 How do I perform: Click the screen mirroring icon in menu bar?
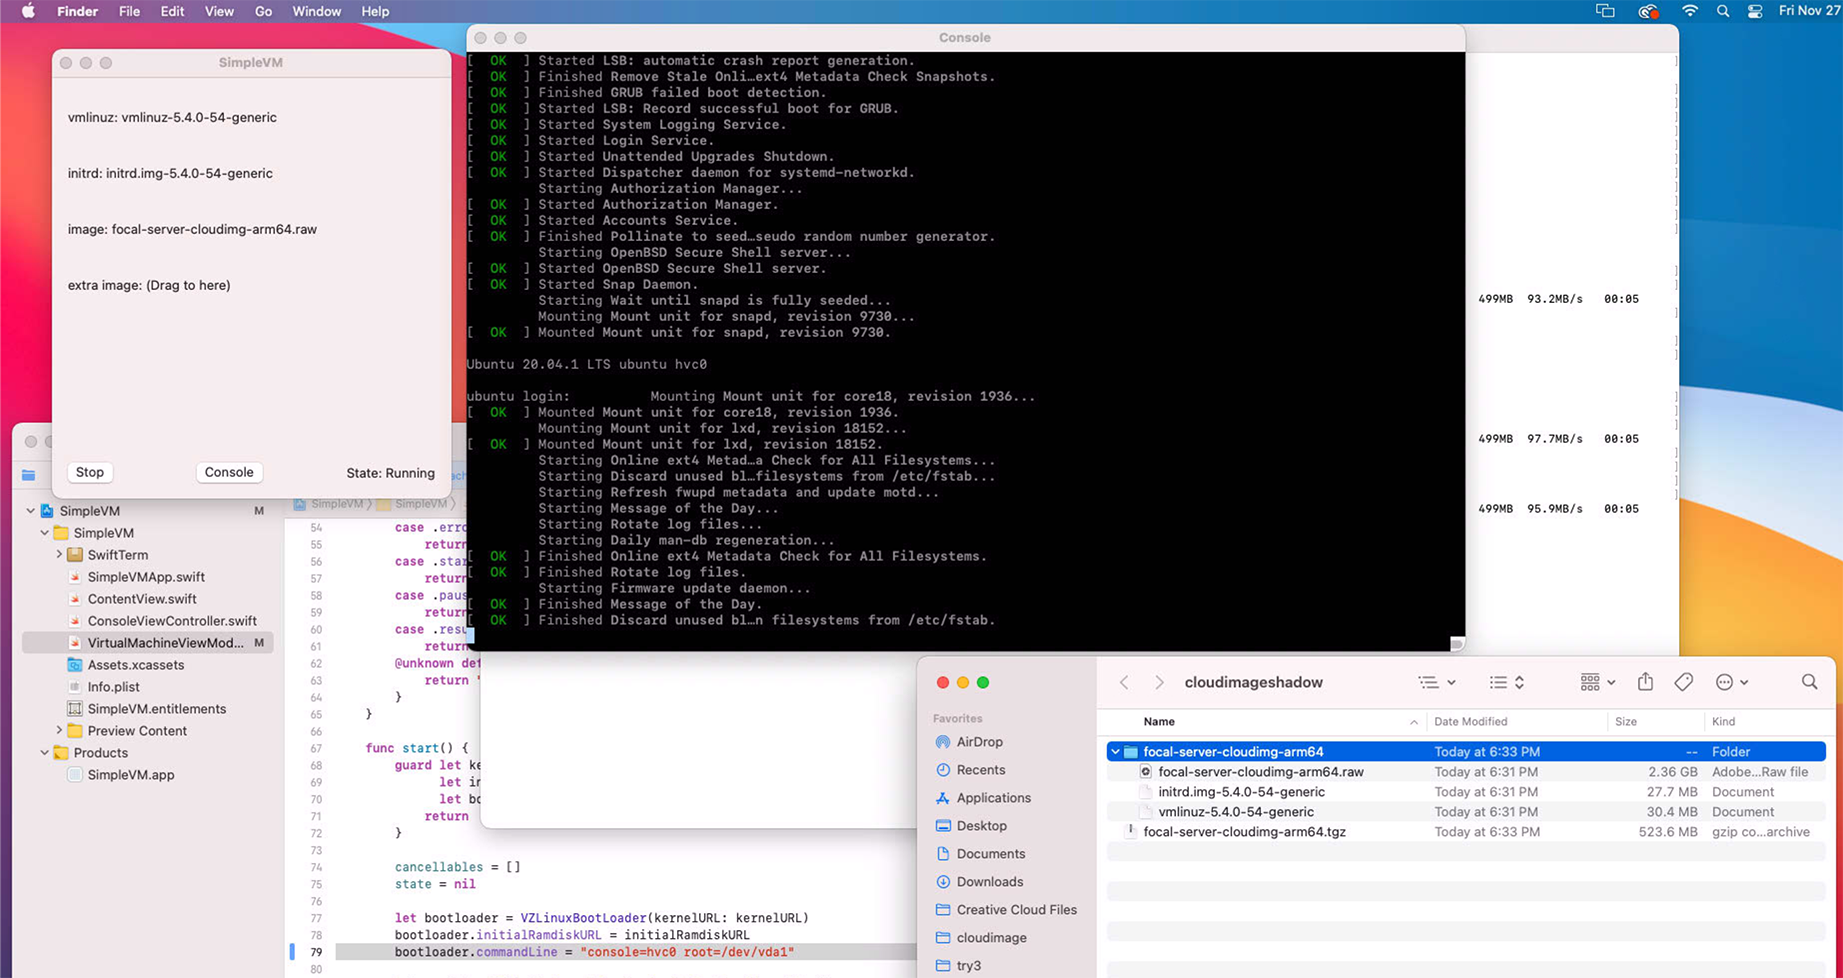[x=1605, y=11]
